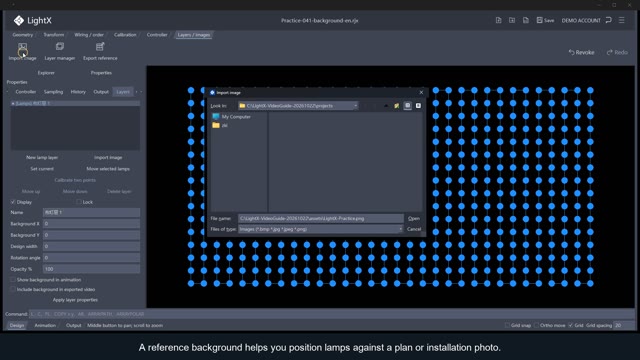Click the save-as document icon next to Save
Viewport: 640px width, 360px height.
tap(526, 20)
